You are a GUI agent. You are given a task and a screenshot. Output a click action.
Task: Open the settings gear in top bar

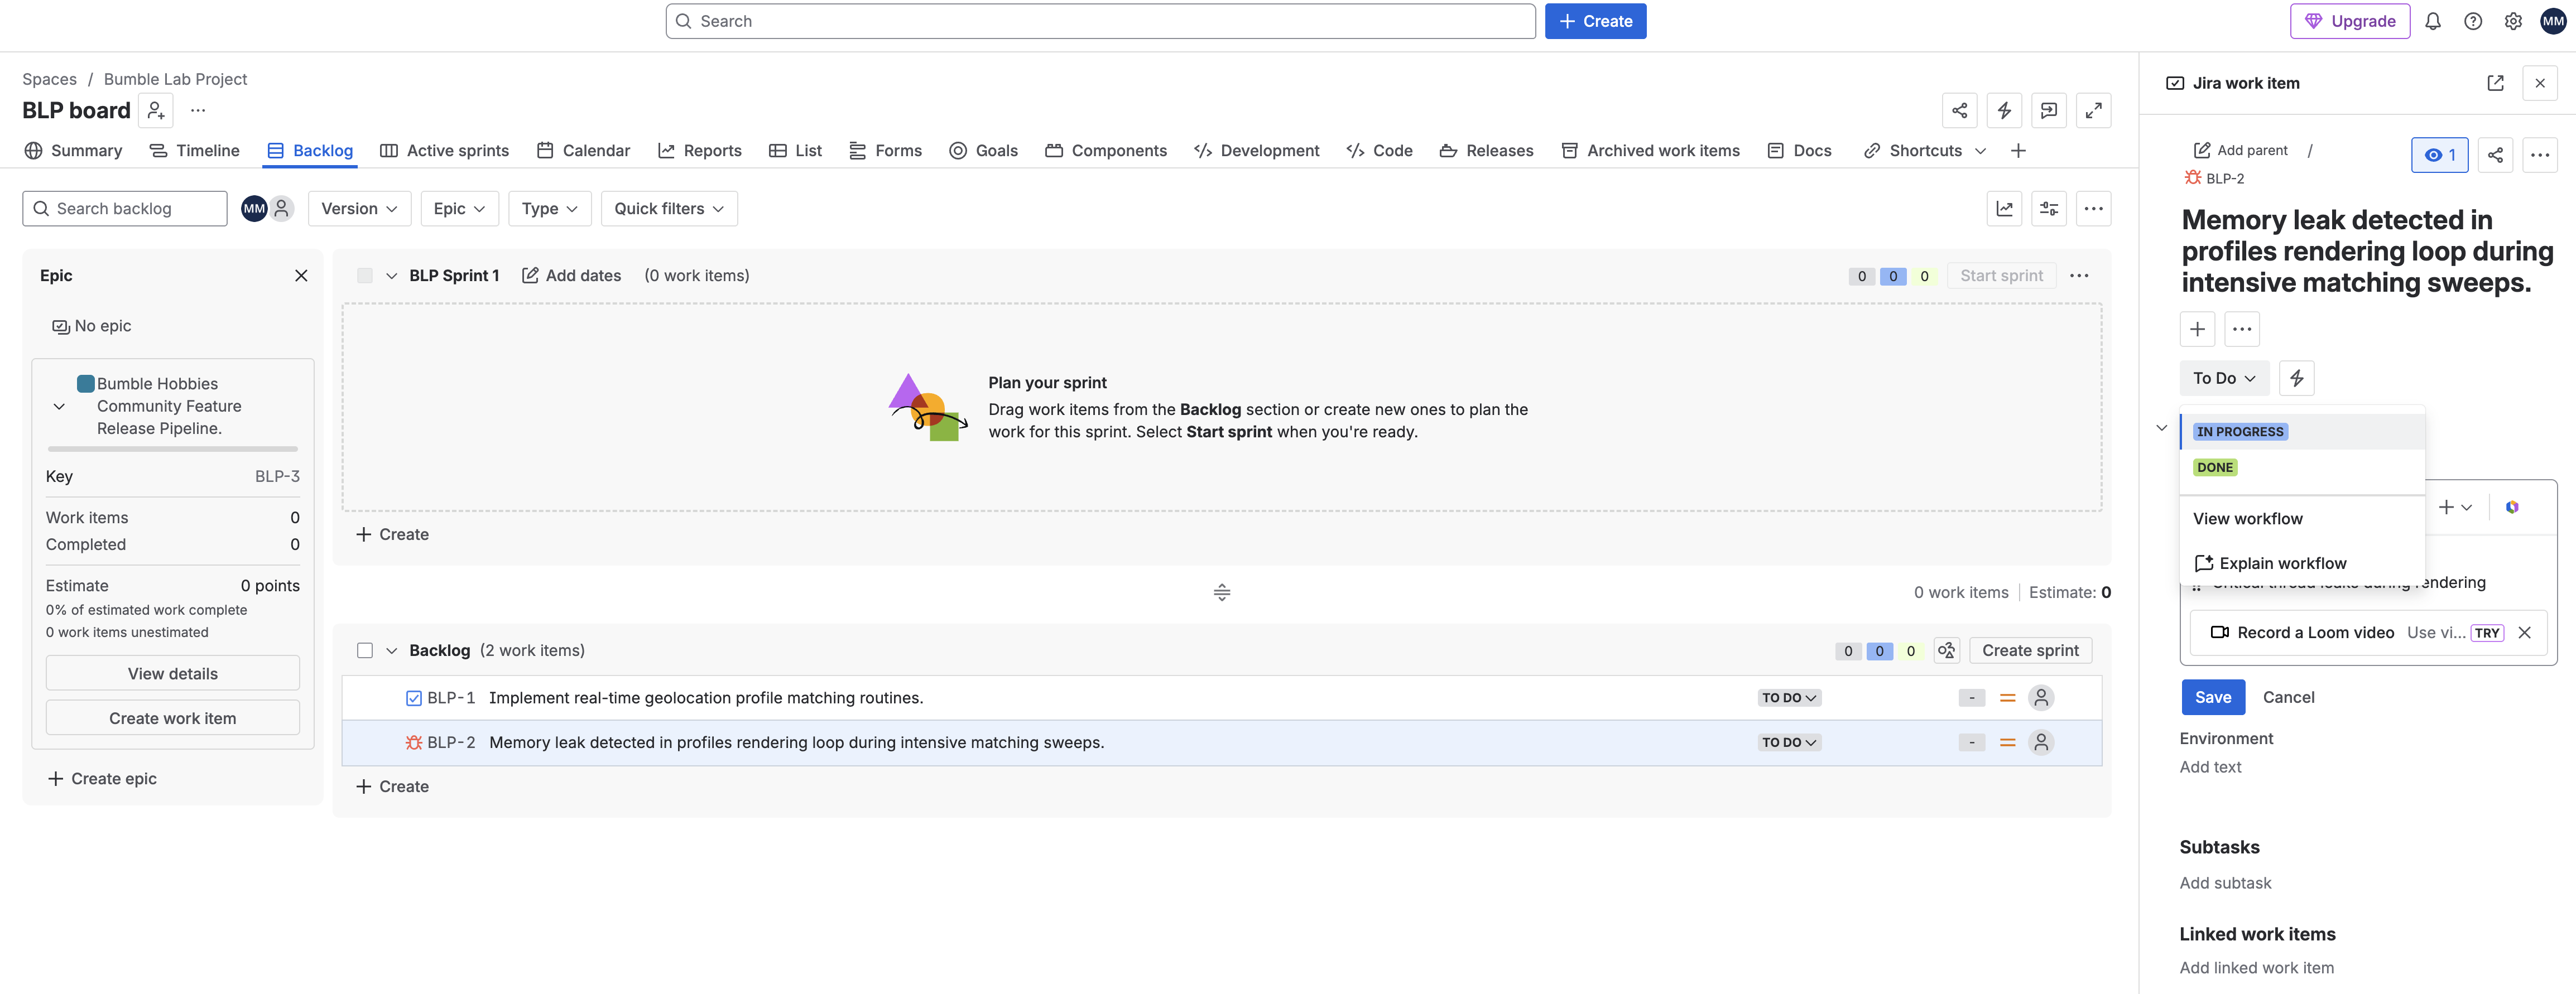point(2513,21)
